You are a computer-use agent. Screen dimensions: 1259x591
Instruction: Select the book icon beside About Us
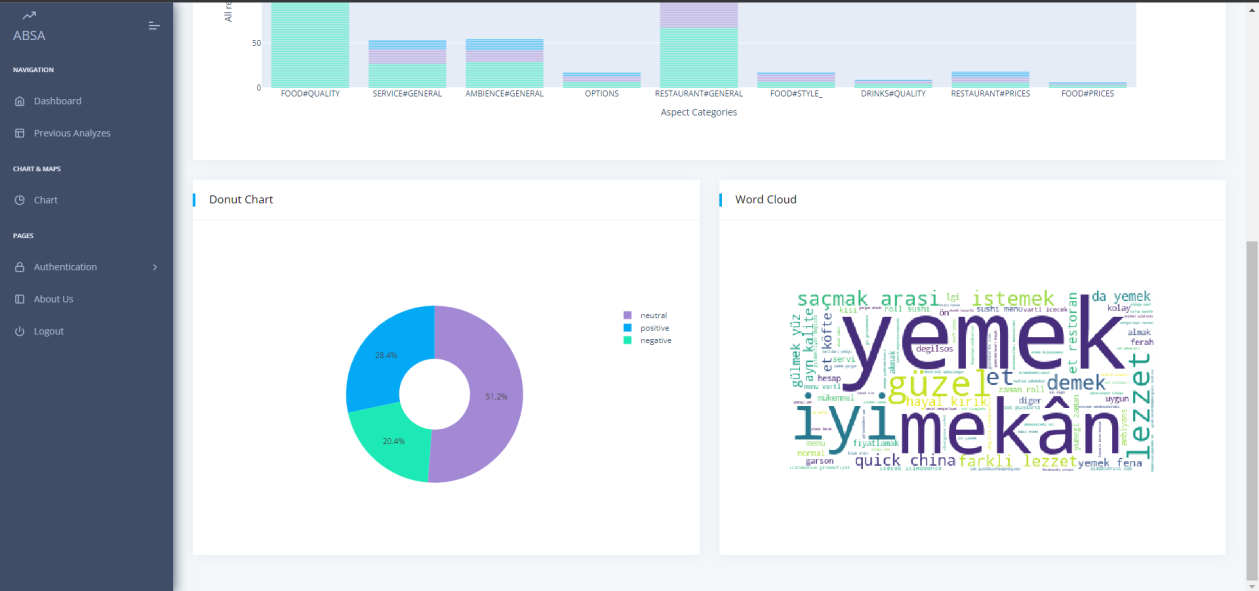tap(18, 298)
